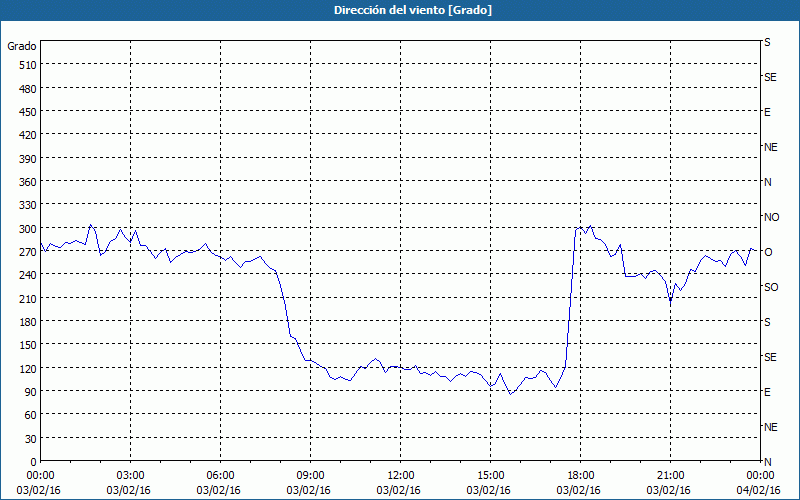Screen dimensions: 800x500
Task: Select the 09:00 time label
Action: pos(310,476)
